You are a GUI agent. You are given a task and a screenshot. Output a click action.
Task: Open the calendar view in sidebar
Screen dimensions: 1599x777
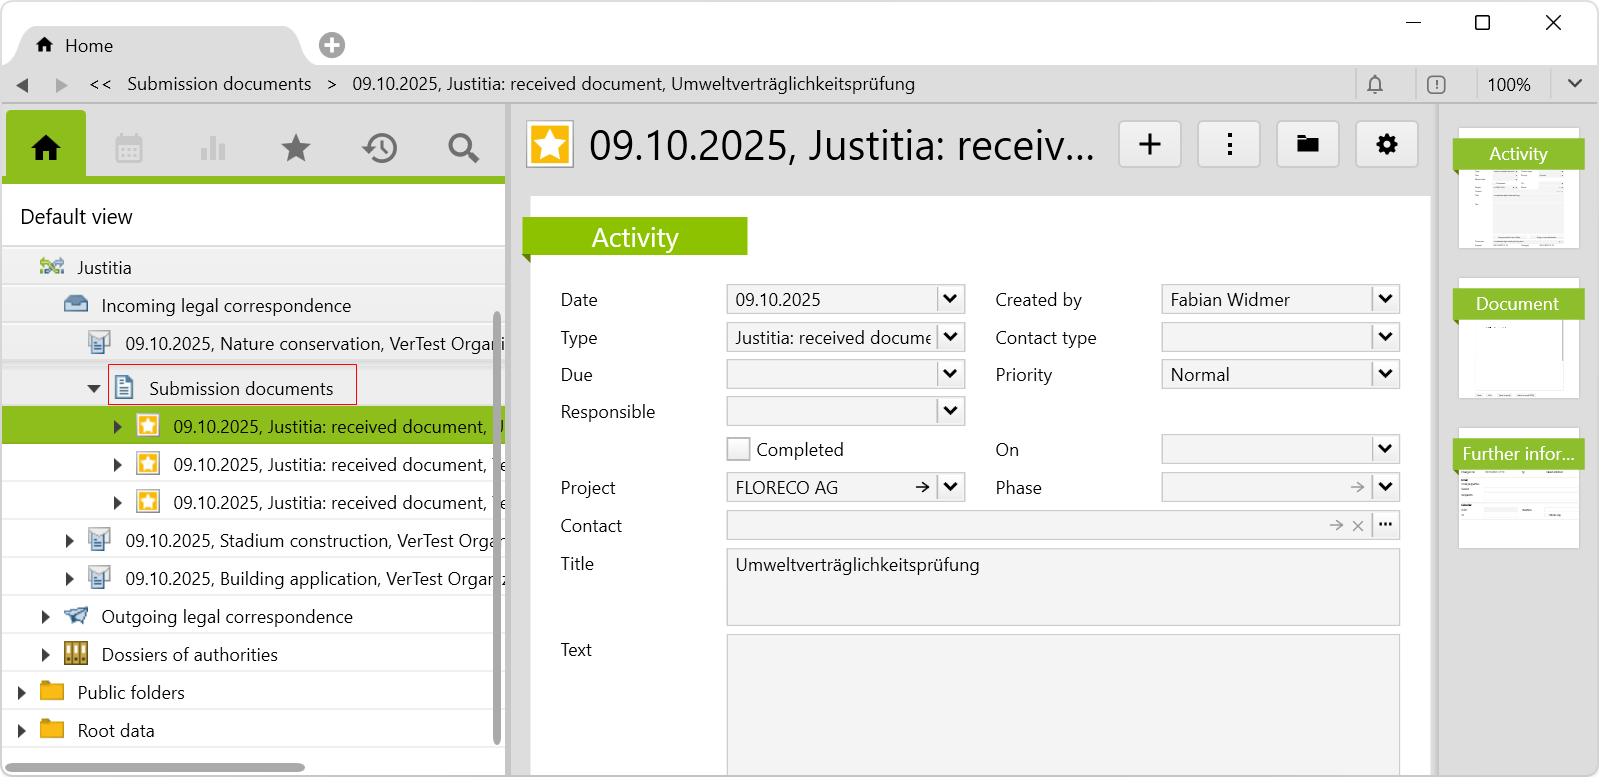(129, 148)
